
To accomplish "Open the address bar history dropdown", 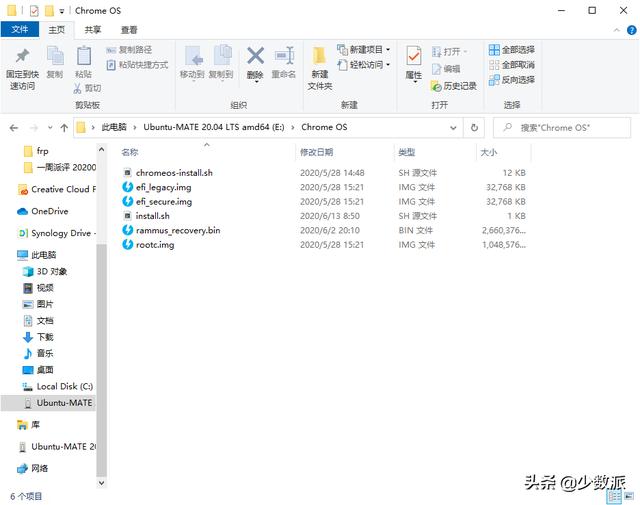I will click(x=453, y=128).
